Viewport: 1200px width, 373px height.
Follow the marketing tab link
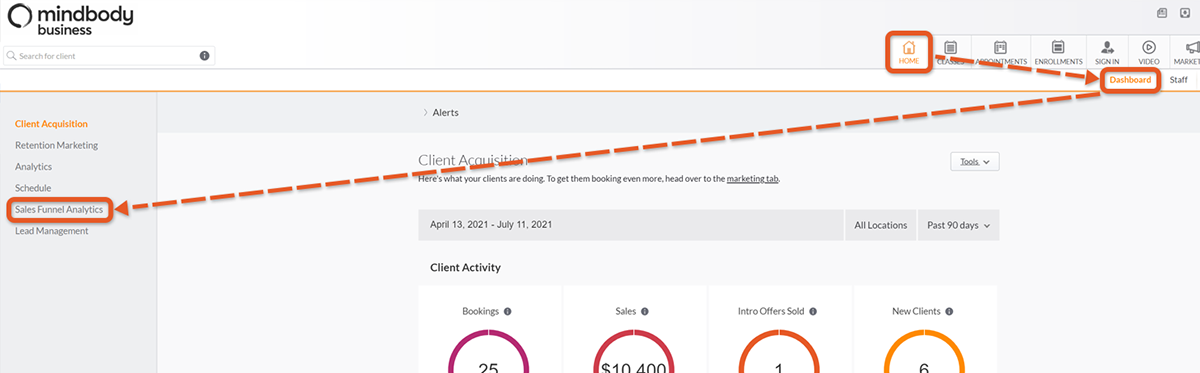[x=752, y=178]
